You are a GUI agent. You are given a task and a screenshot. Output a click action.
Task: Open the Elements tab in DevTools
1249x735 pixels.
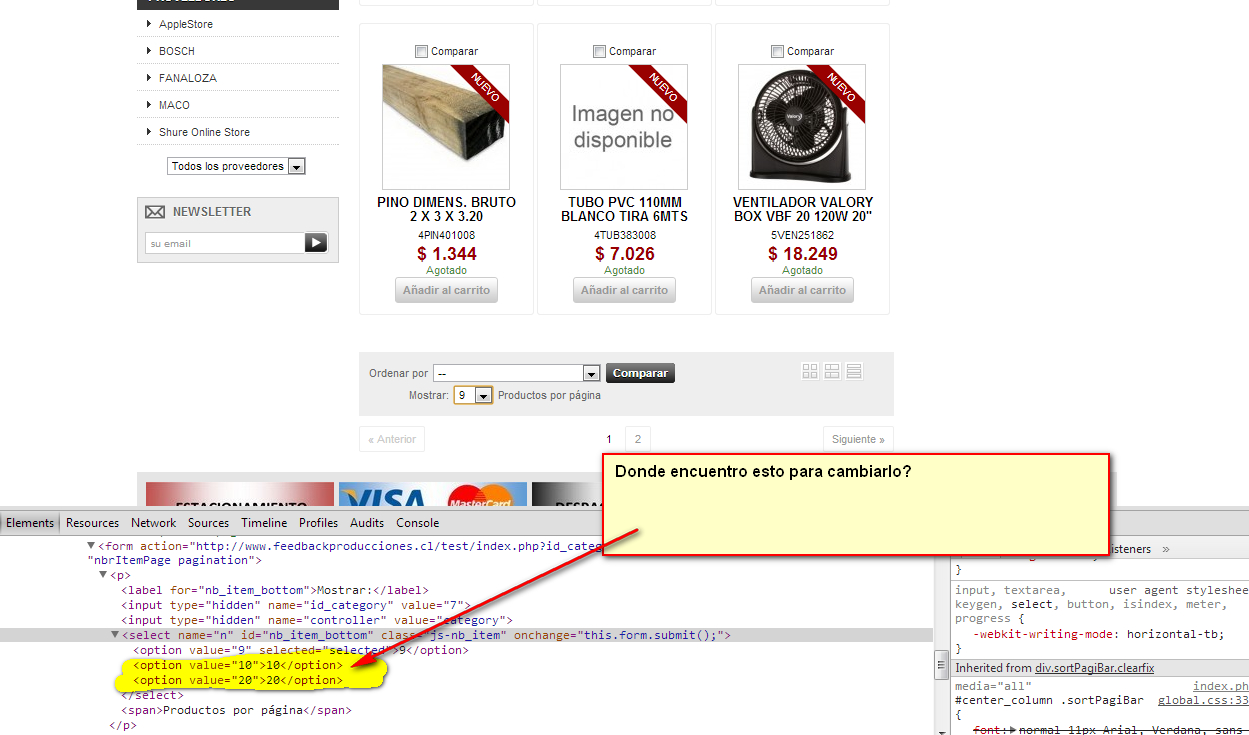coord(30,523)
